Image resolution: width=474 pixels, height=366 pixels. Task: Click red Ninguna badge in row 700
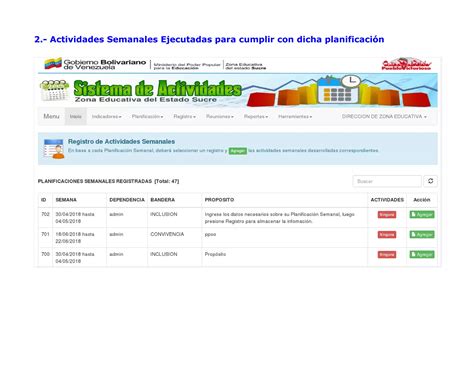click(x=387, y=255)
